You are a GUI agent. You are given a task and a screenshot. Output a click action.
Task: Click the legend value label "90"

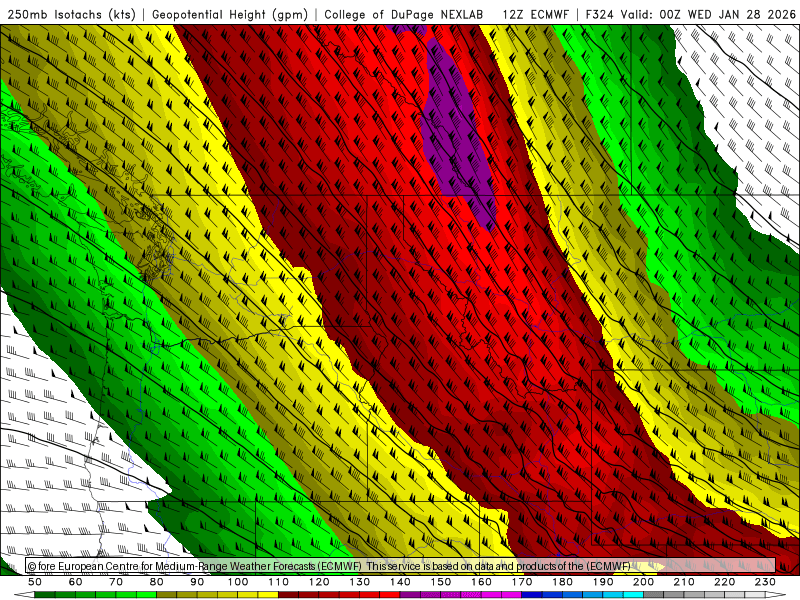197,582
